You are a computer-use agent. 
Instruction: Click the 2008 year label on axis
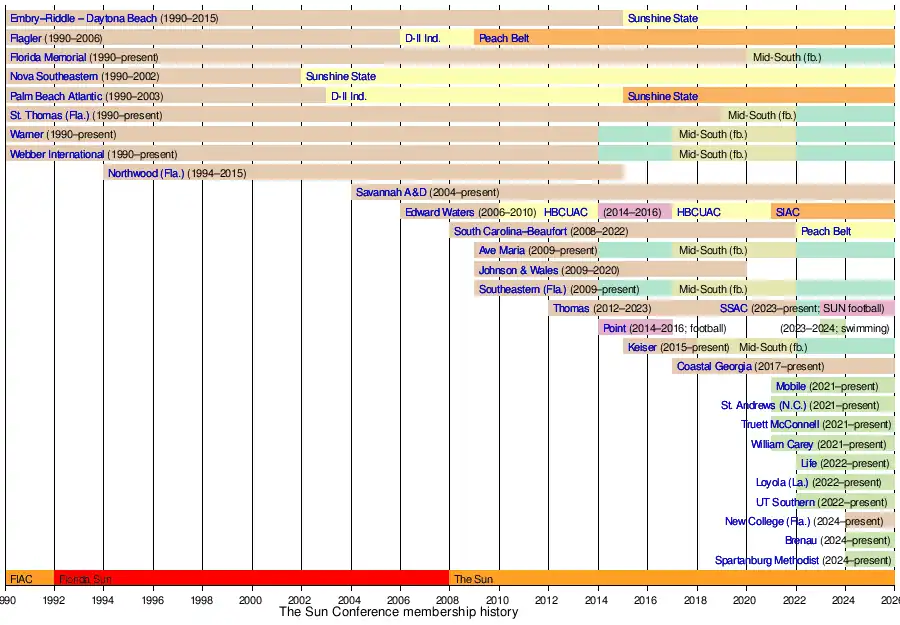[449, 600]
